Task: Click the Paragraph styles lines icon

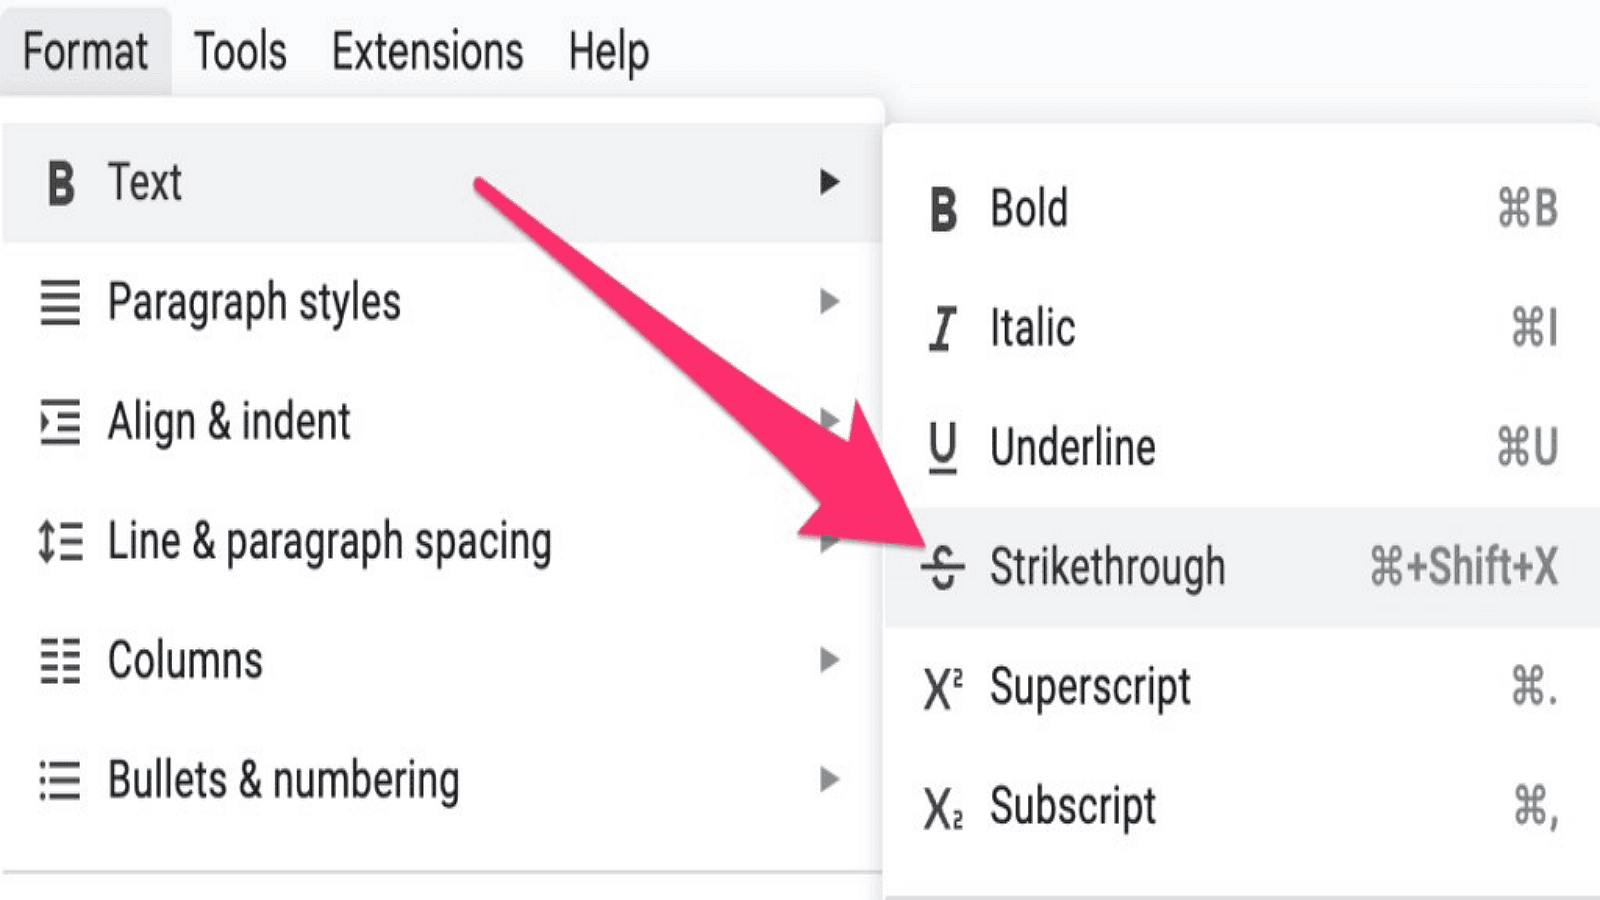Action: (60, 302)
